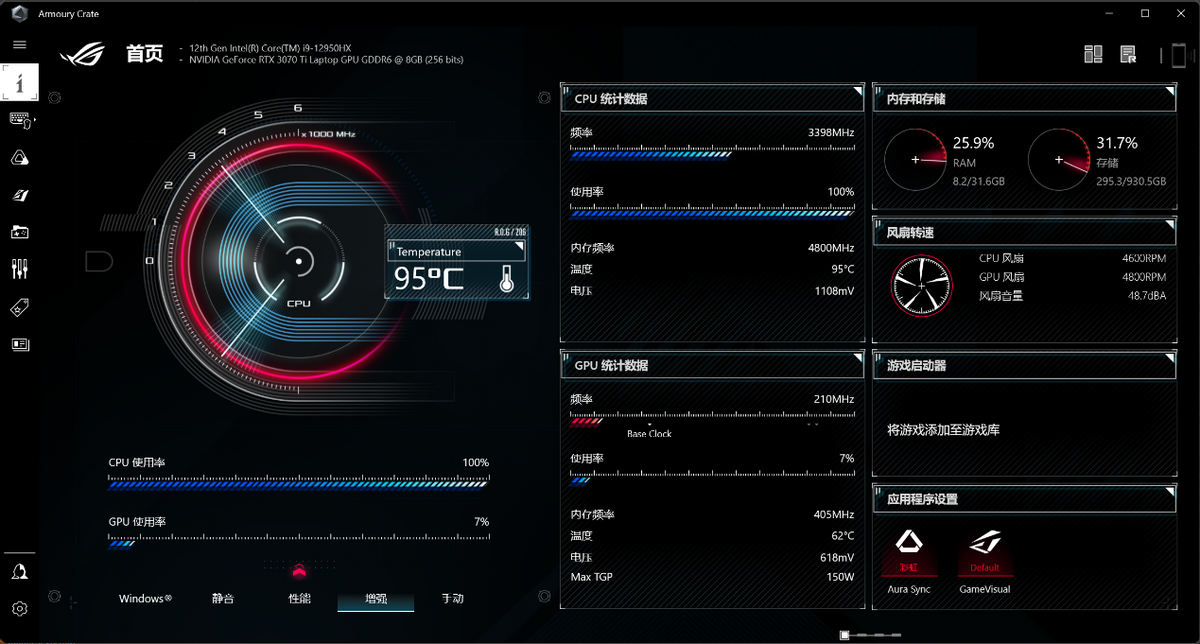Click the round knob beside CPU 统计数据 header

pos(544,98)
